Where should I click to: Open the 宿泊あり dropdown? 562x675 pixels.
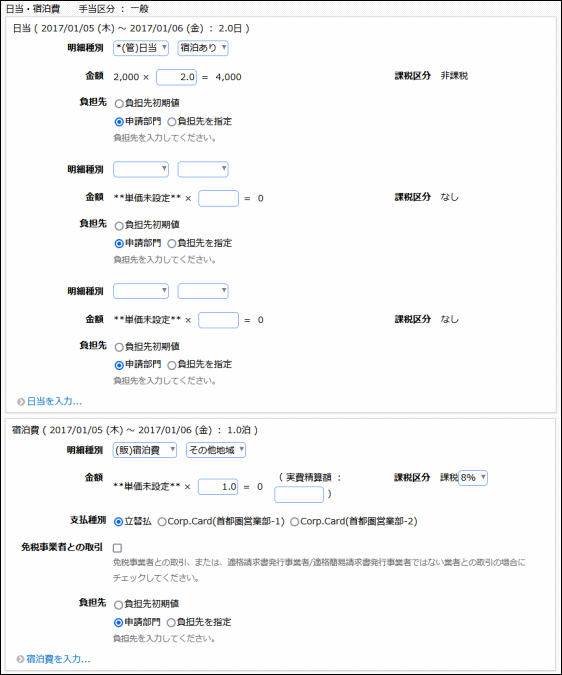203,48
